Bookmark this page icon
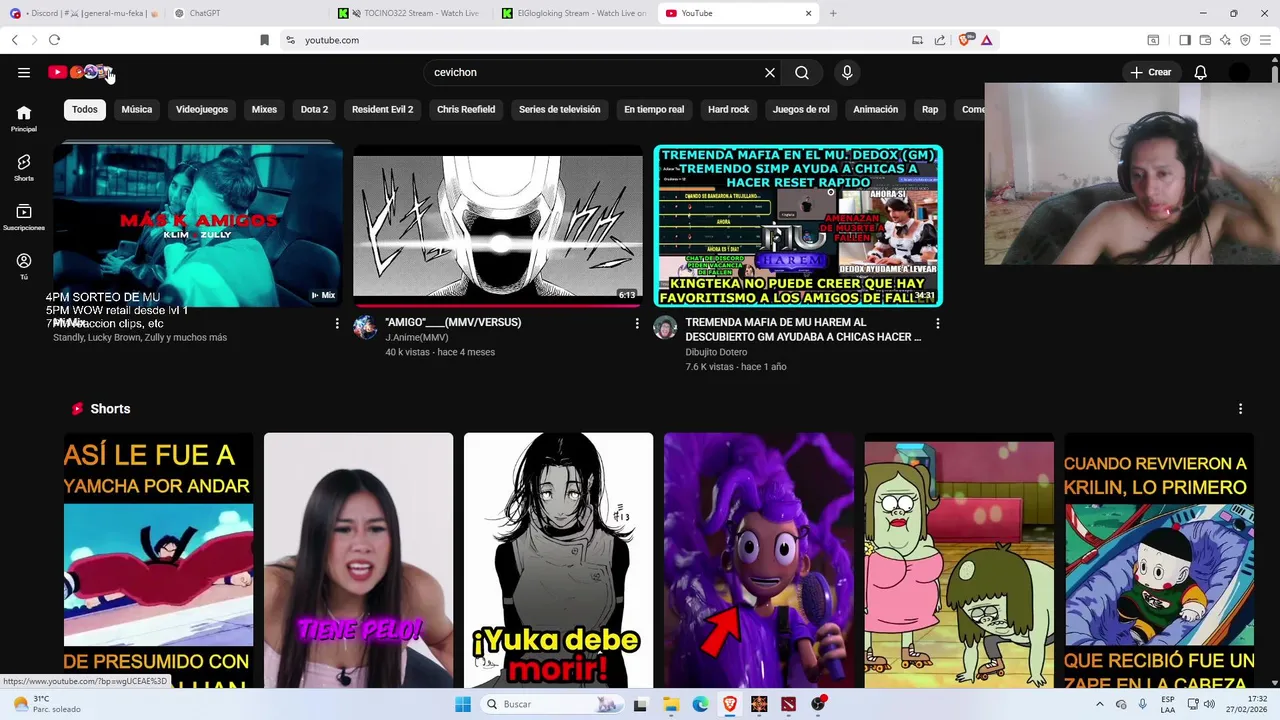The width and height of the screenshot is (1280, 720). pos(264,40)
